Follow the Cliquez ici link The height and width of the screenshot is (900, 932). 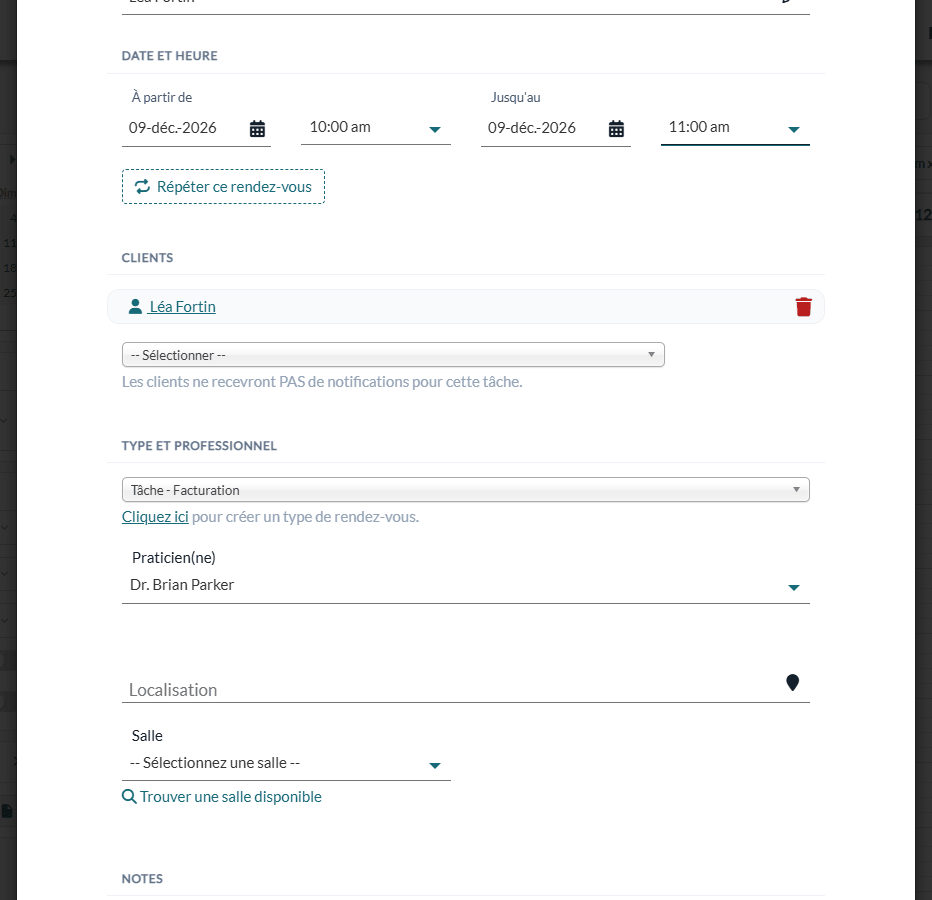[x=155, y=517]
